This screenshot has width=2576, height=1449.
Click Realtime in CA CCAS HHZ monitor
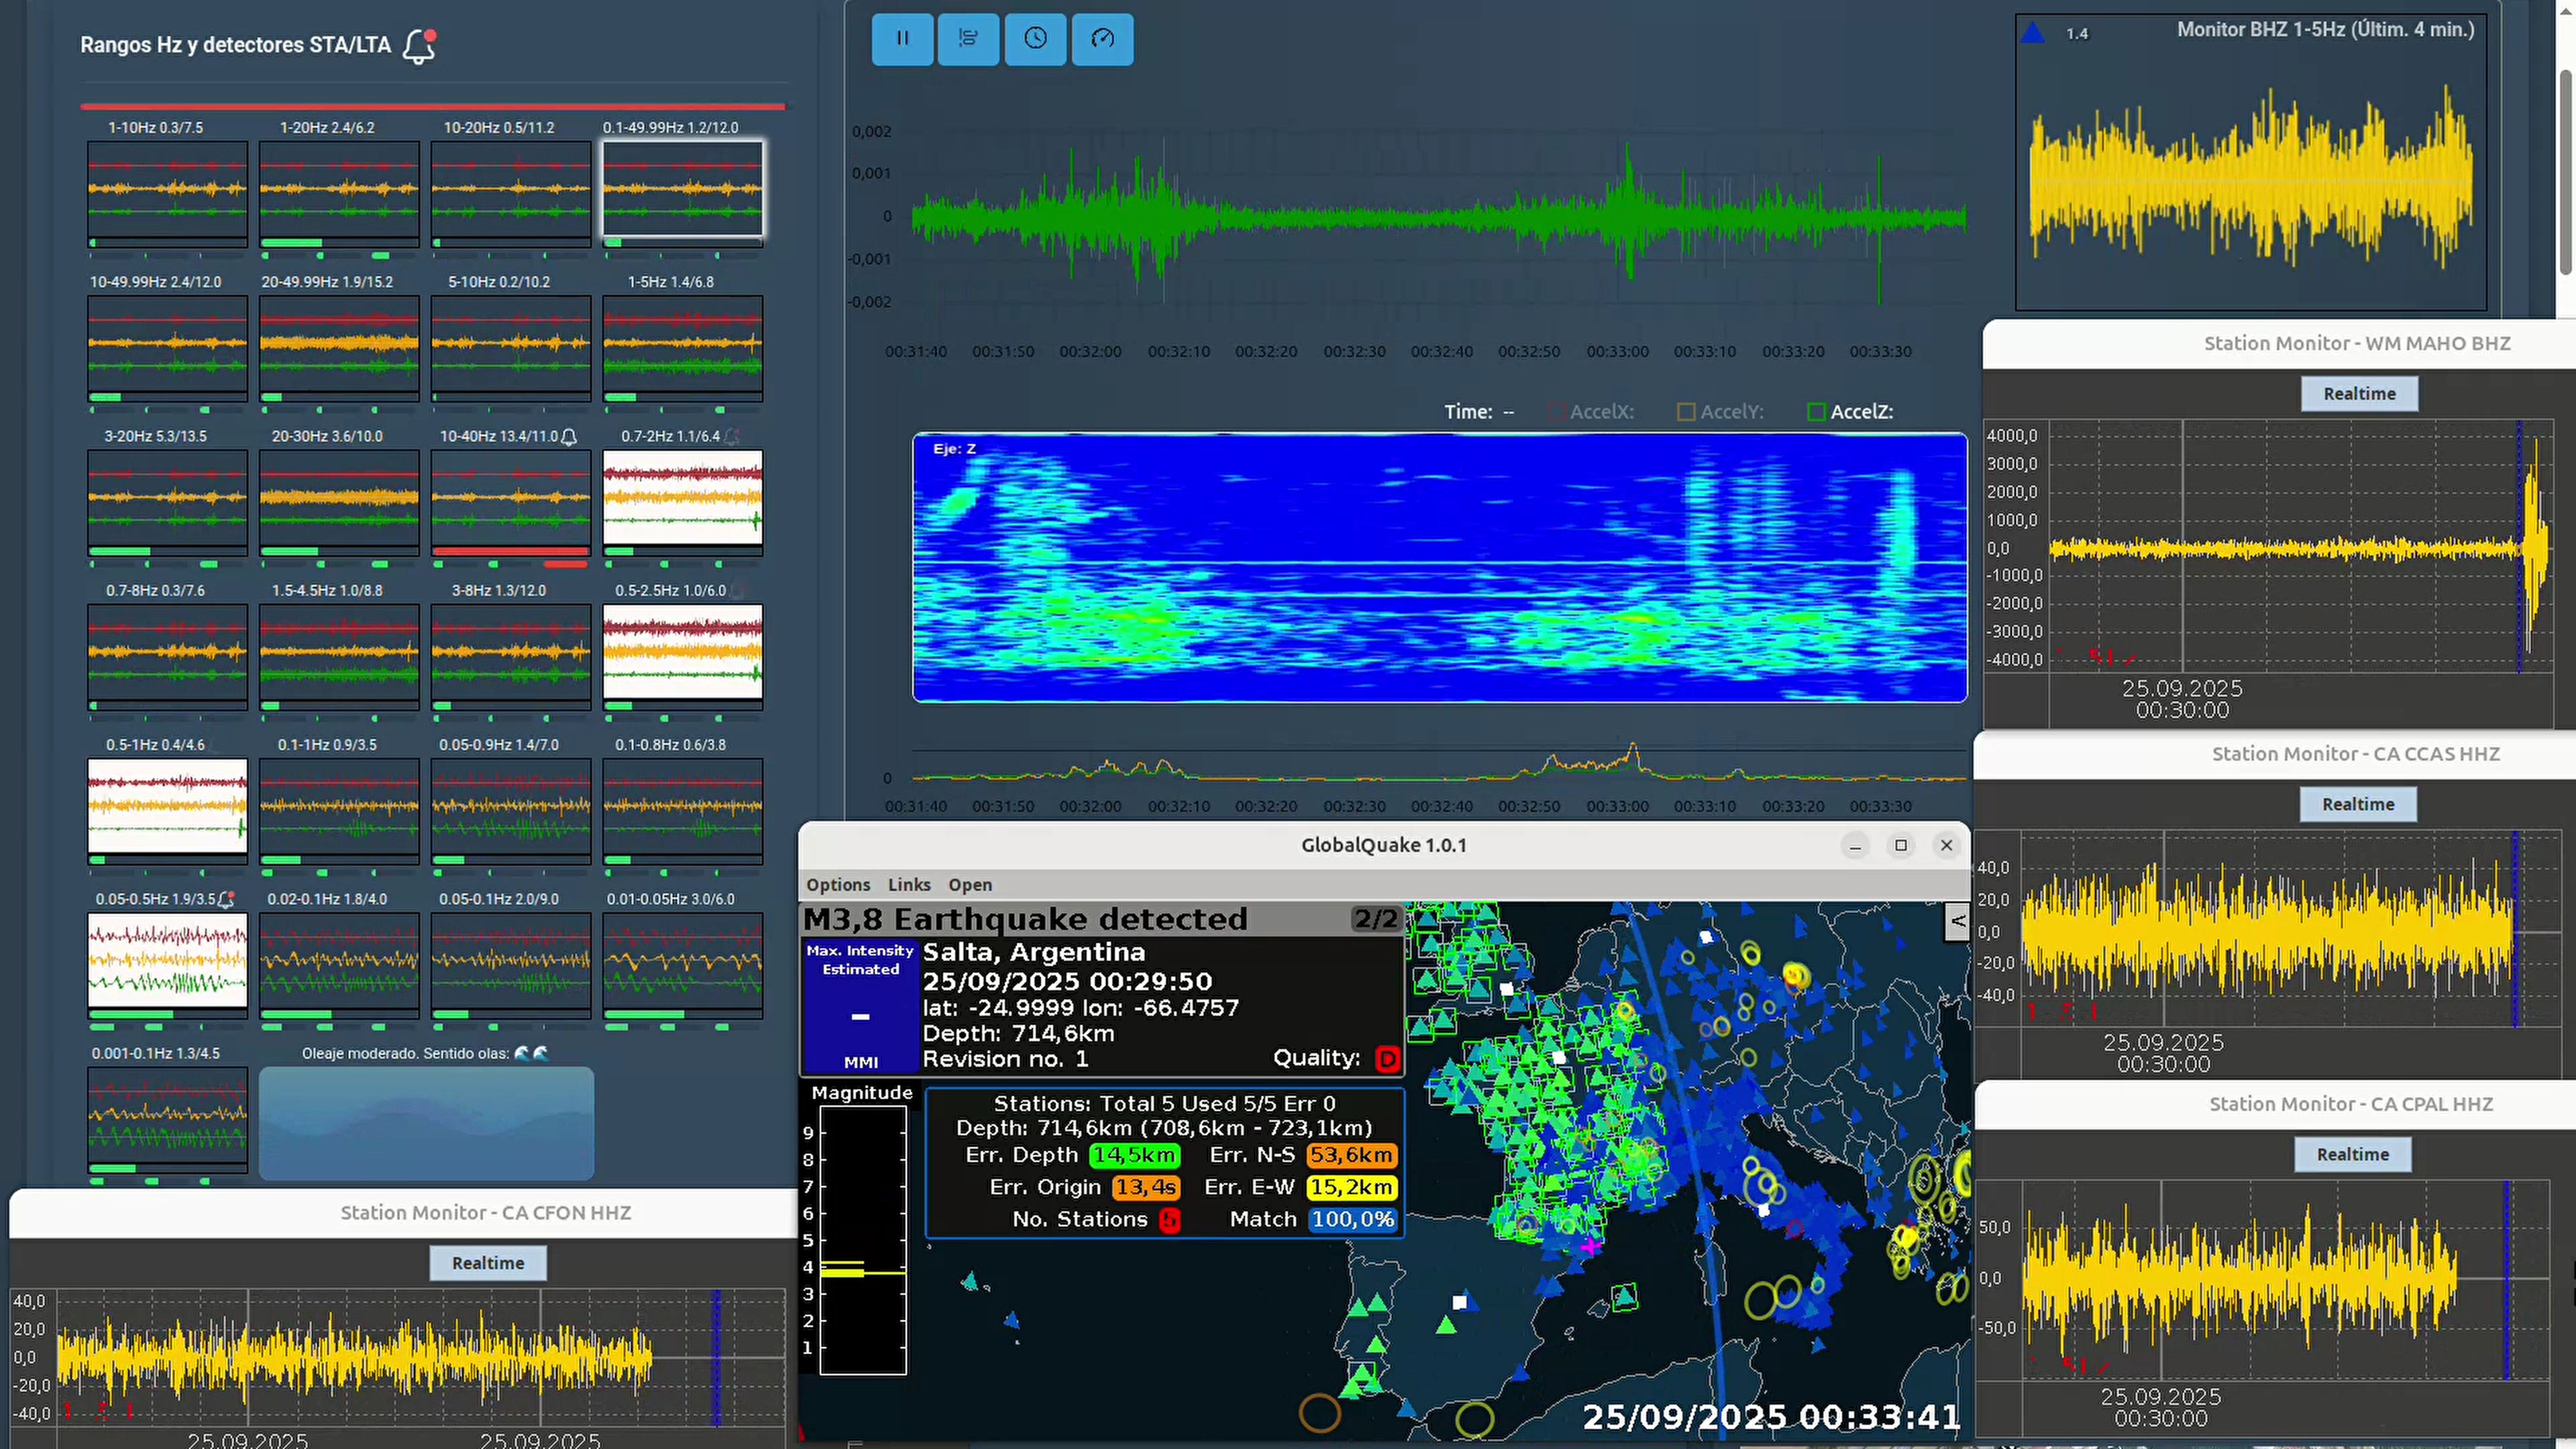pos(2358,804)
